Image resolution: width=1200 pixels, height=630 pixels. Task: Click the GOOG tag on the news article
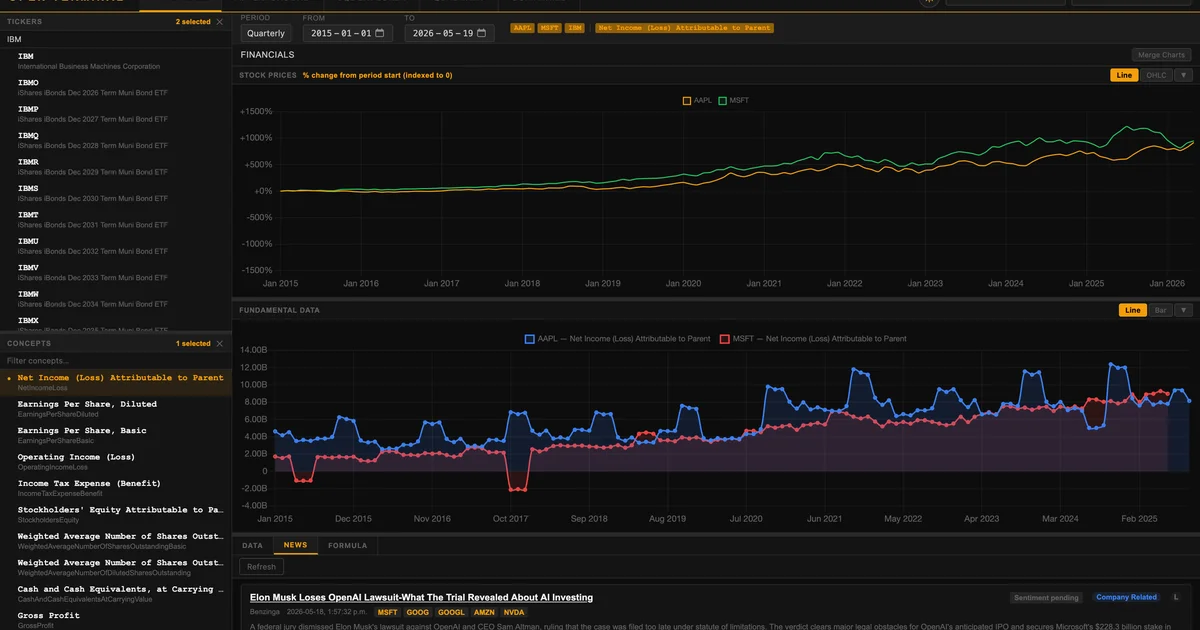point(418,612)
